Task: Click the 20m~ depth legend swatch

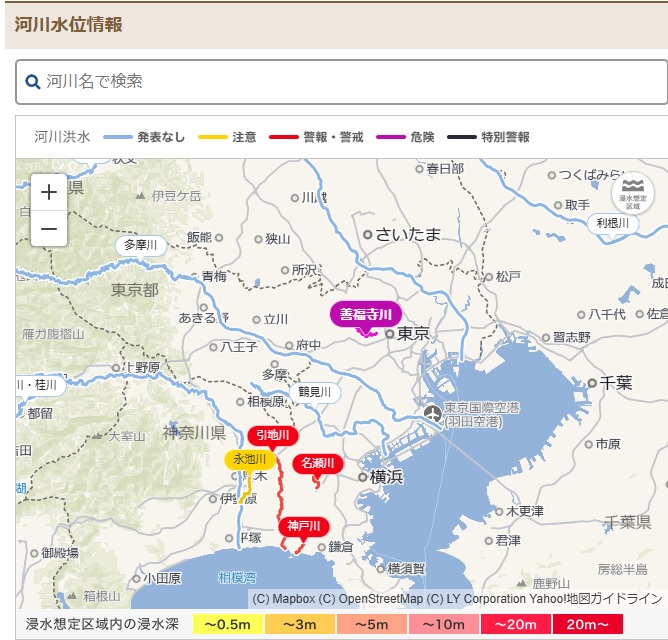Action: click(587, 625)
